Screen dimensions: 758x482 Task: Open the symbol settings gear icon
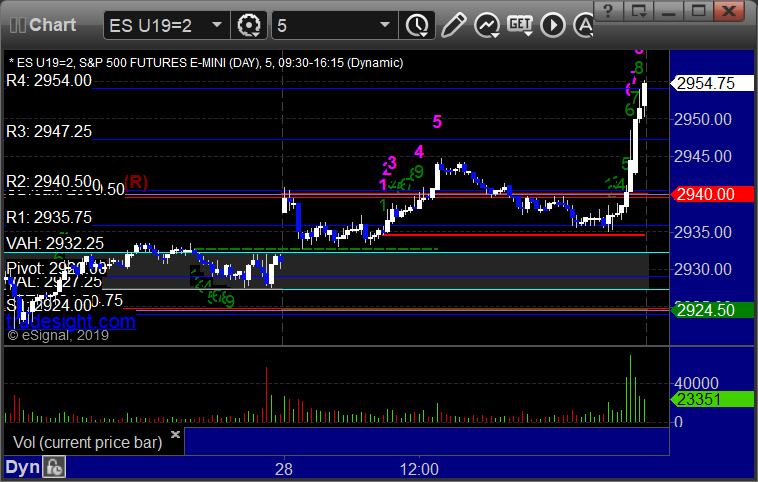pyautogui.click(x=249, y=25)
